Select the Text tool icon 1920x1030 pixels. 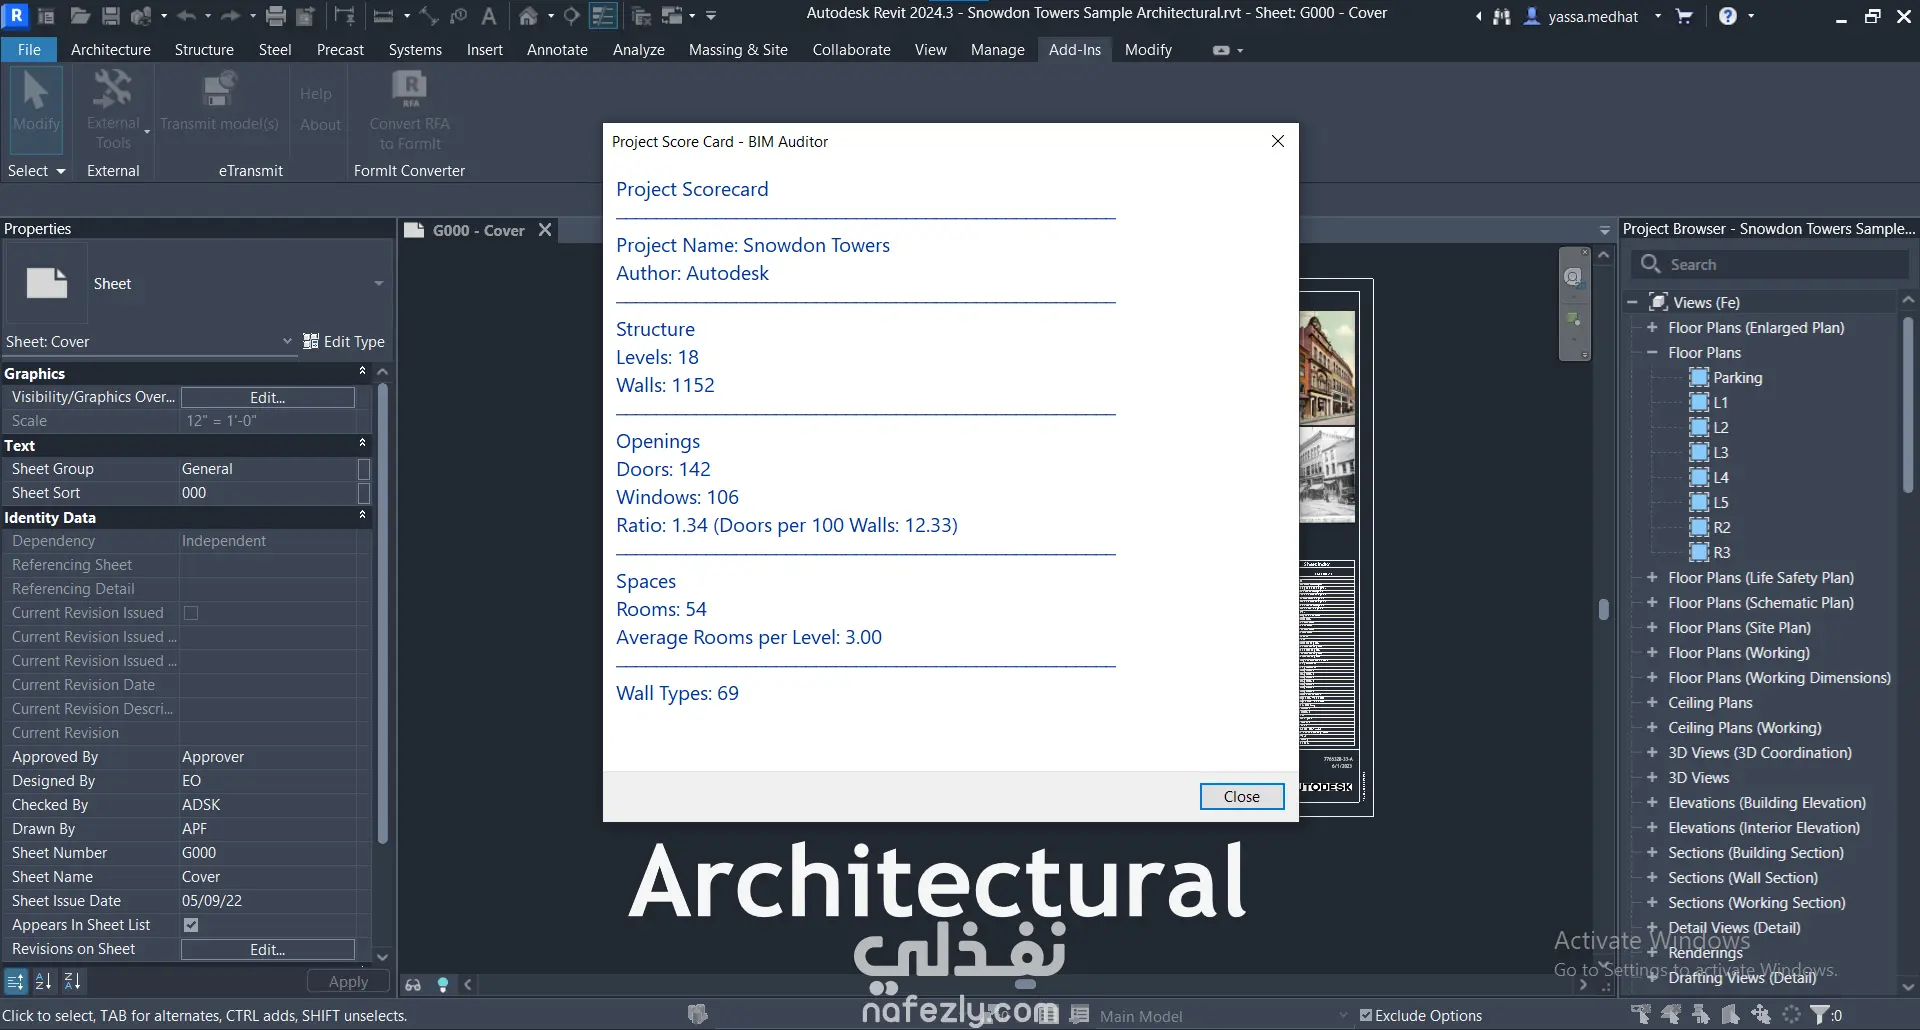point(489,16)
